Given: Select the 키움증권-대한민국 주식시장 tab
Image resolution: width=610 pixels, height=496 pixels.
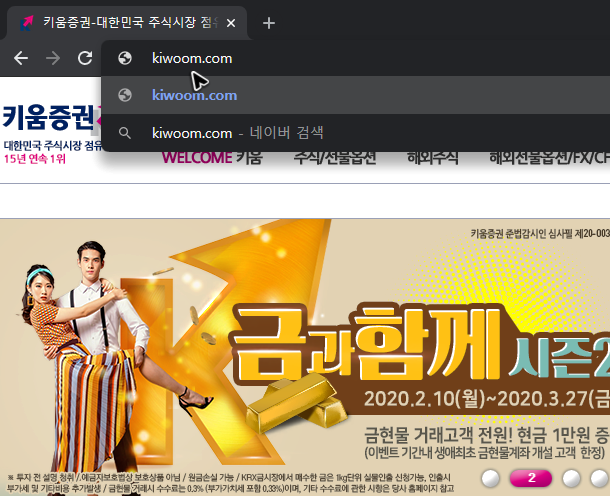Looking at the screenshot, I should point(127,23).
